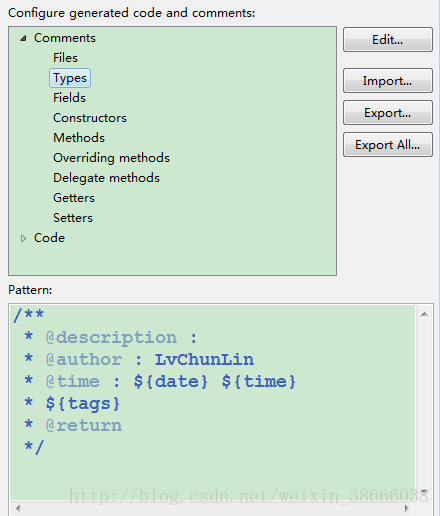Image resolution: width=440 pixels, height=516 pixels.
Task: Click the @return line in Pattern
Action: 73,425
